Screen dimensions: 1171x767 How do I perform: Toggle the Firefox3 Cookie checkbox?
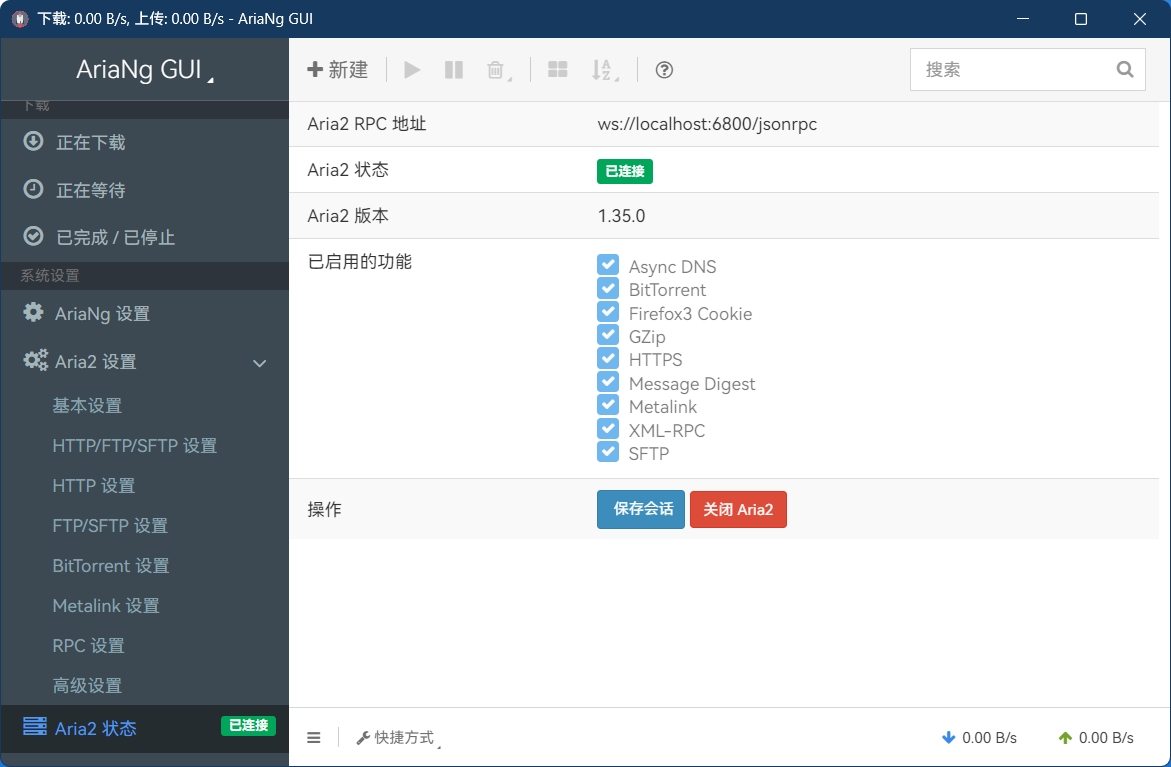[608, 311]
